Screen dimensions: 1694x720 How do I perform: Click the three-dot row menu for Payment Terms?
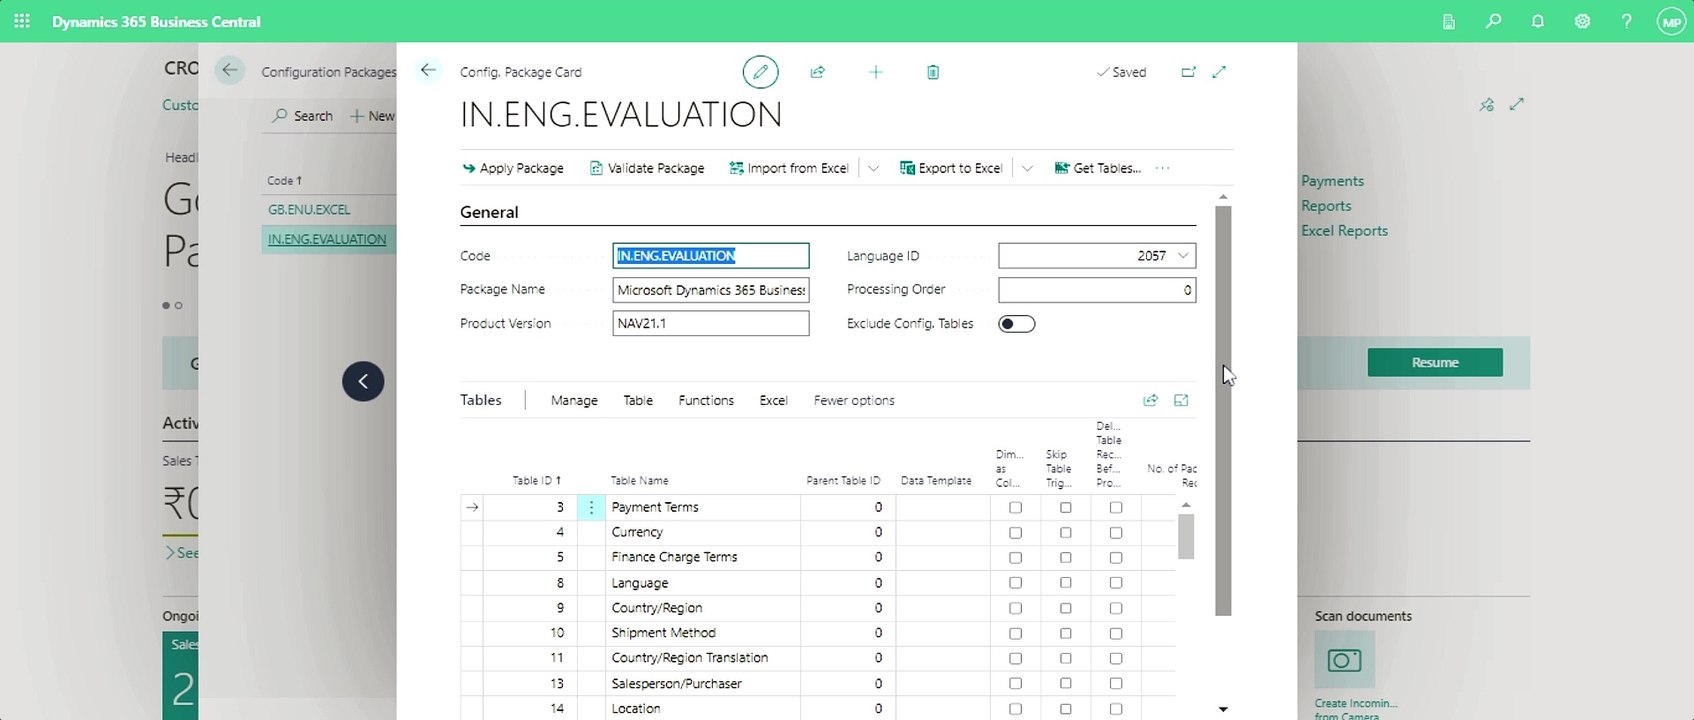click(x=591, y=507)
